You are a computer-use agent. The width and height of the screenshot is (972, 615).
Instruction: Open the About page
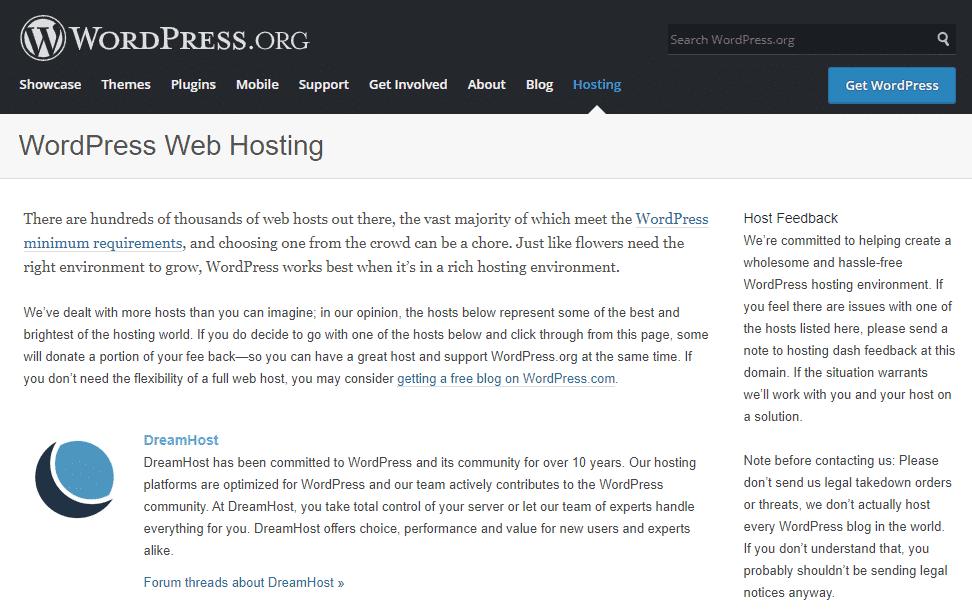coord(487,85)
